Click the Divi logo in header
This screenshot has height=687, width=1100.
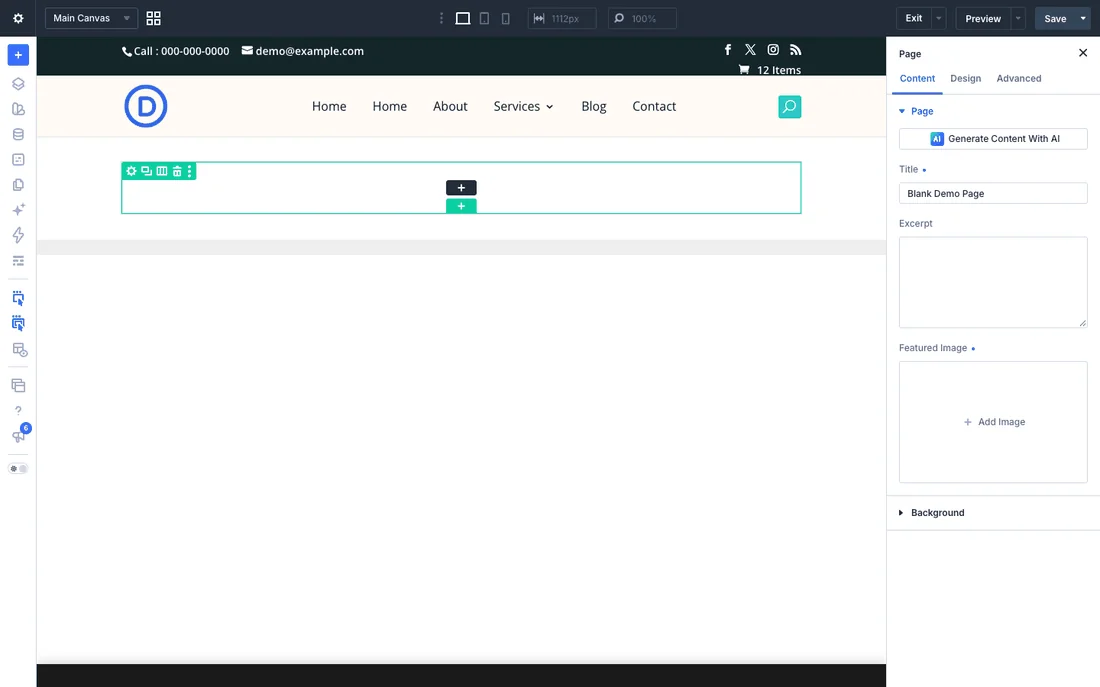pos(146,106)
